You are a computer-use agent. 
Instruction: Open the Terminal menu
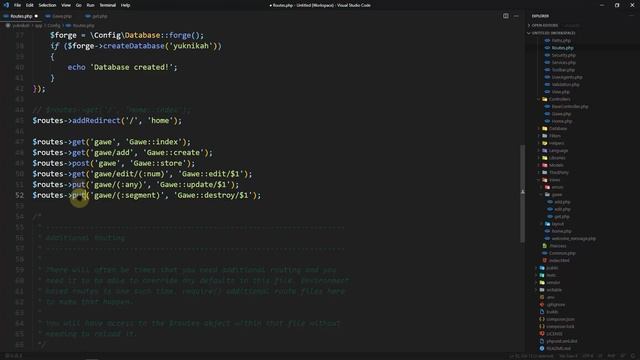pyautogui.click(x=107, y=5)
